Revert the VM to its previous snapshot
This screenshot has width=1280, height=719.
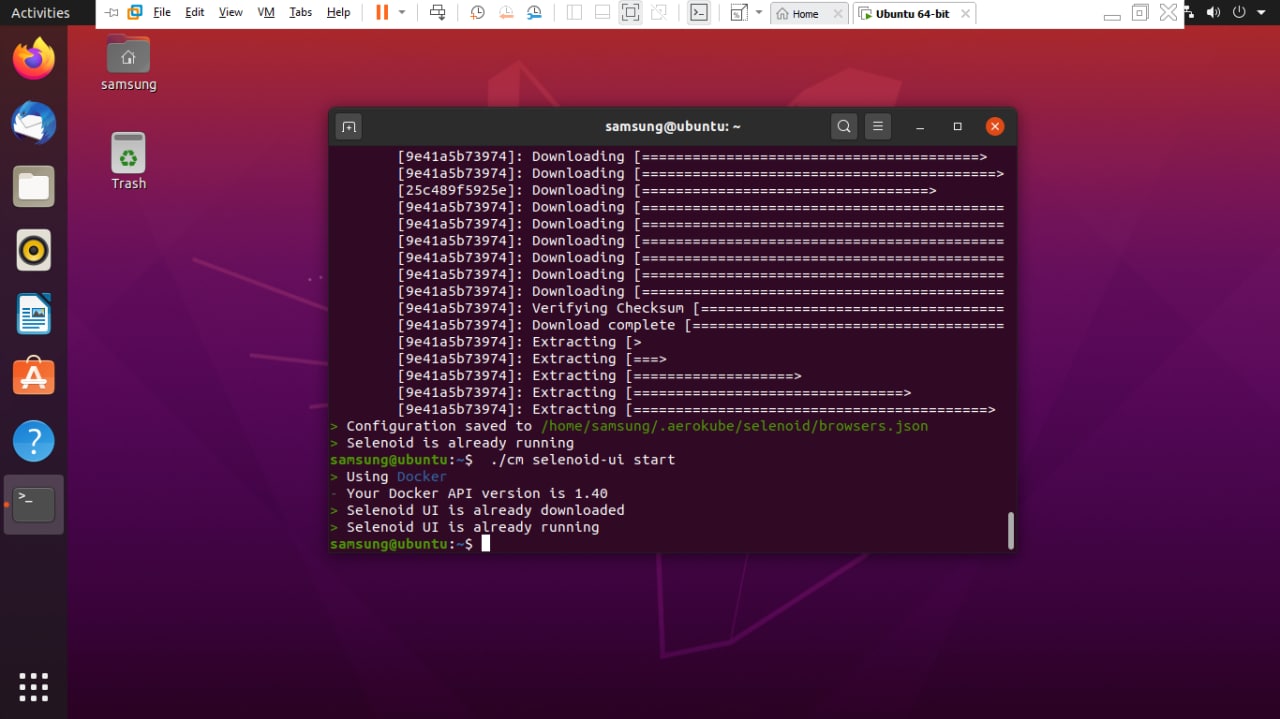tap(506, 13)
